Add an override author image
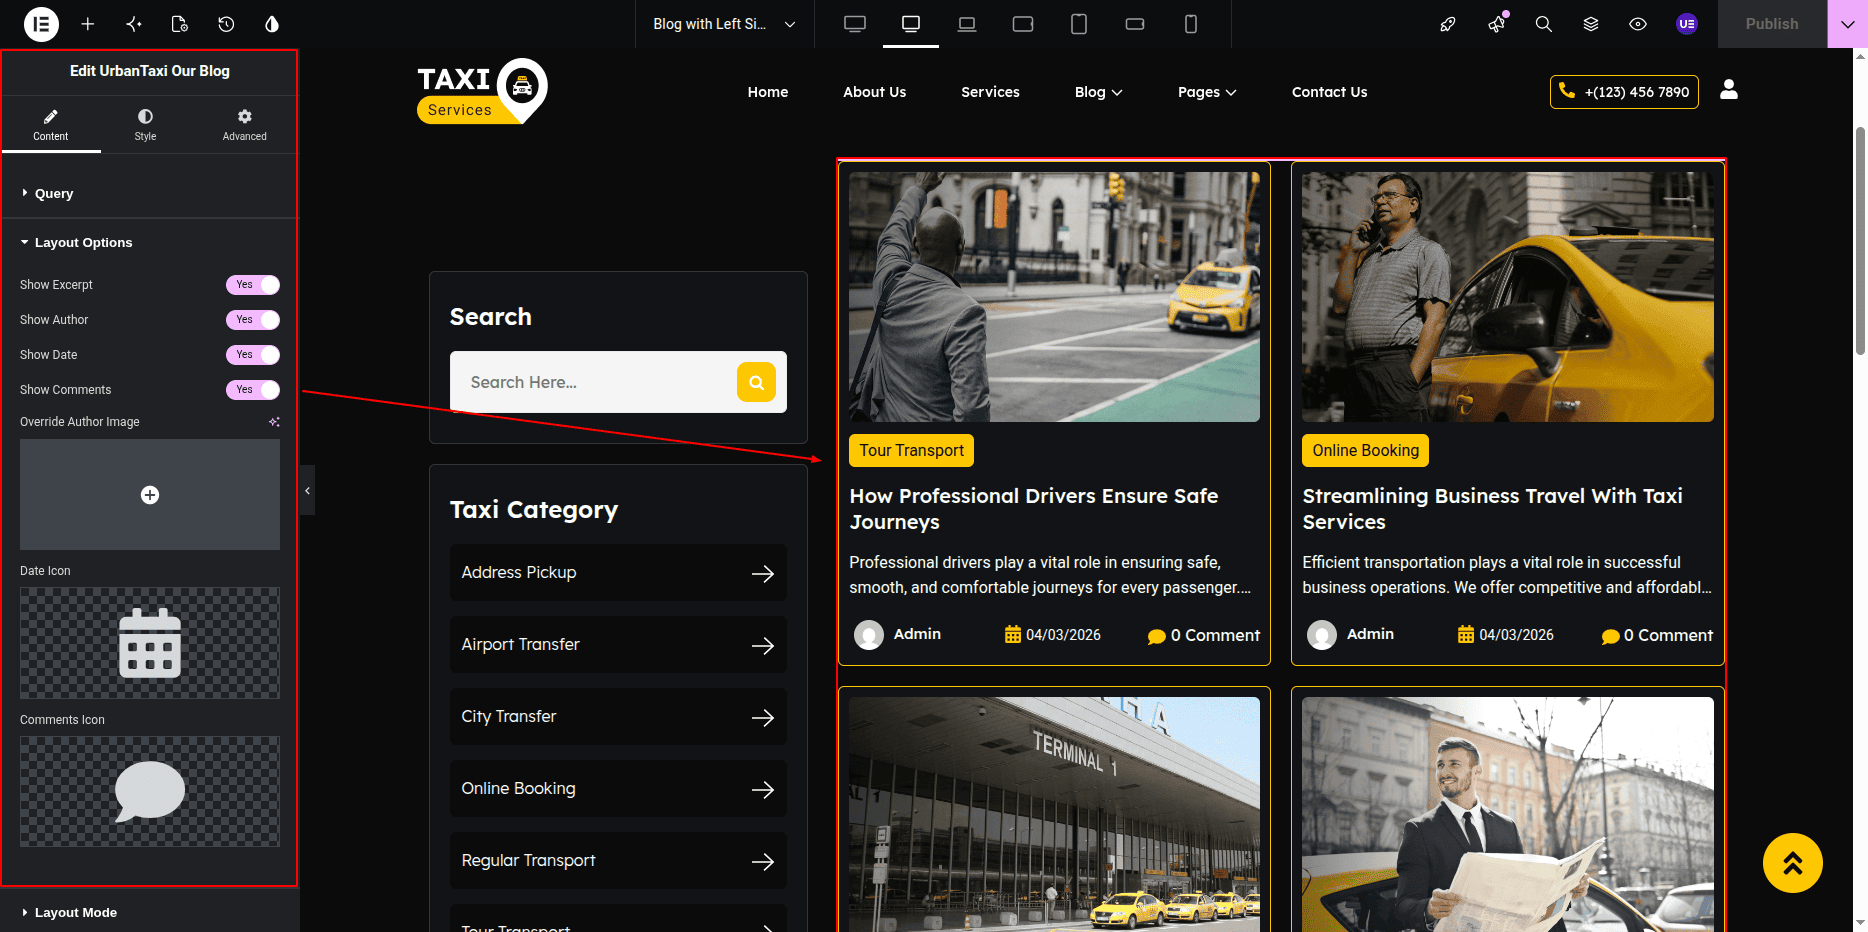This screenshot has height=932, width=1868. tap(150, 495)
